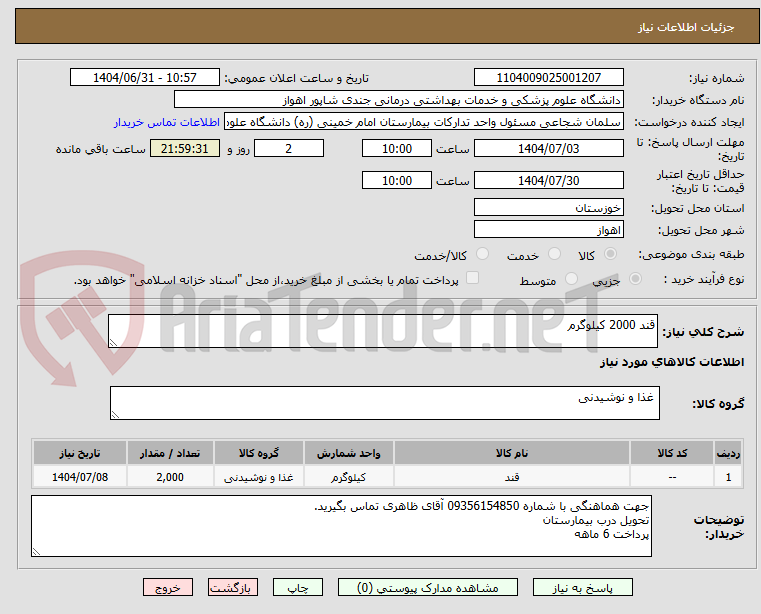Click the تعداد / مقدار column header

coord(170,453)
